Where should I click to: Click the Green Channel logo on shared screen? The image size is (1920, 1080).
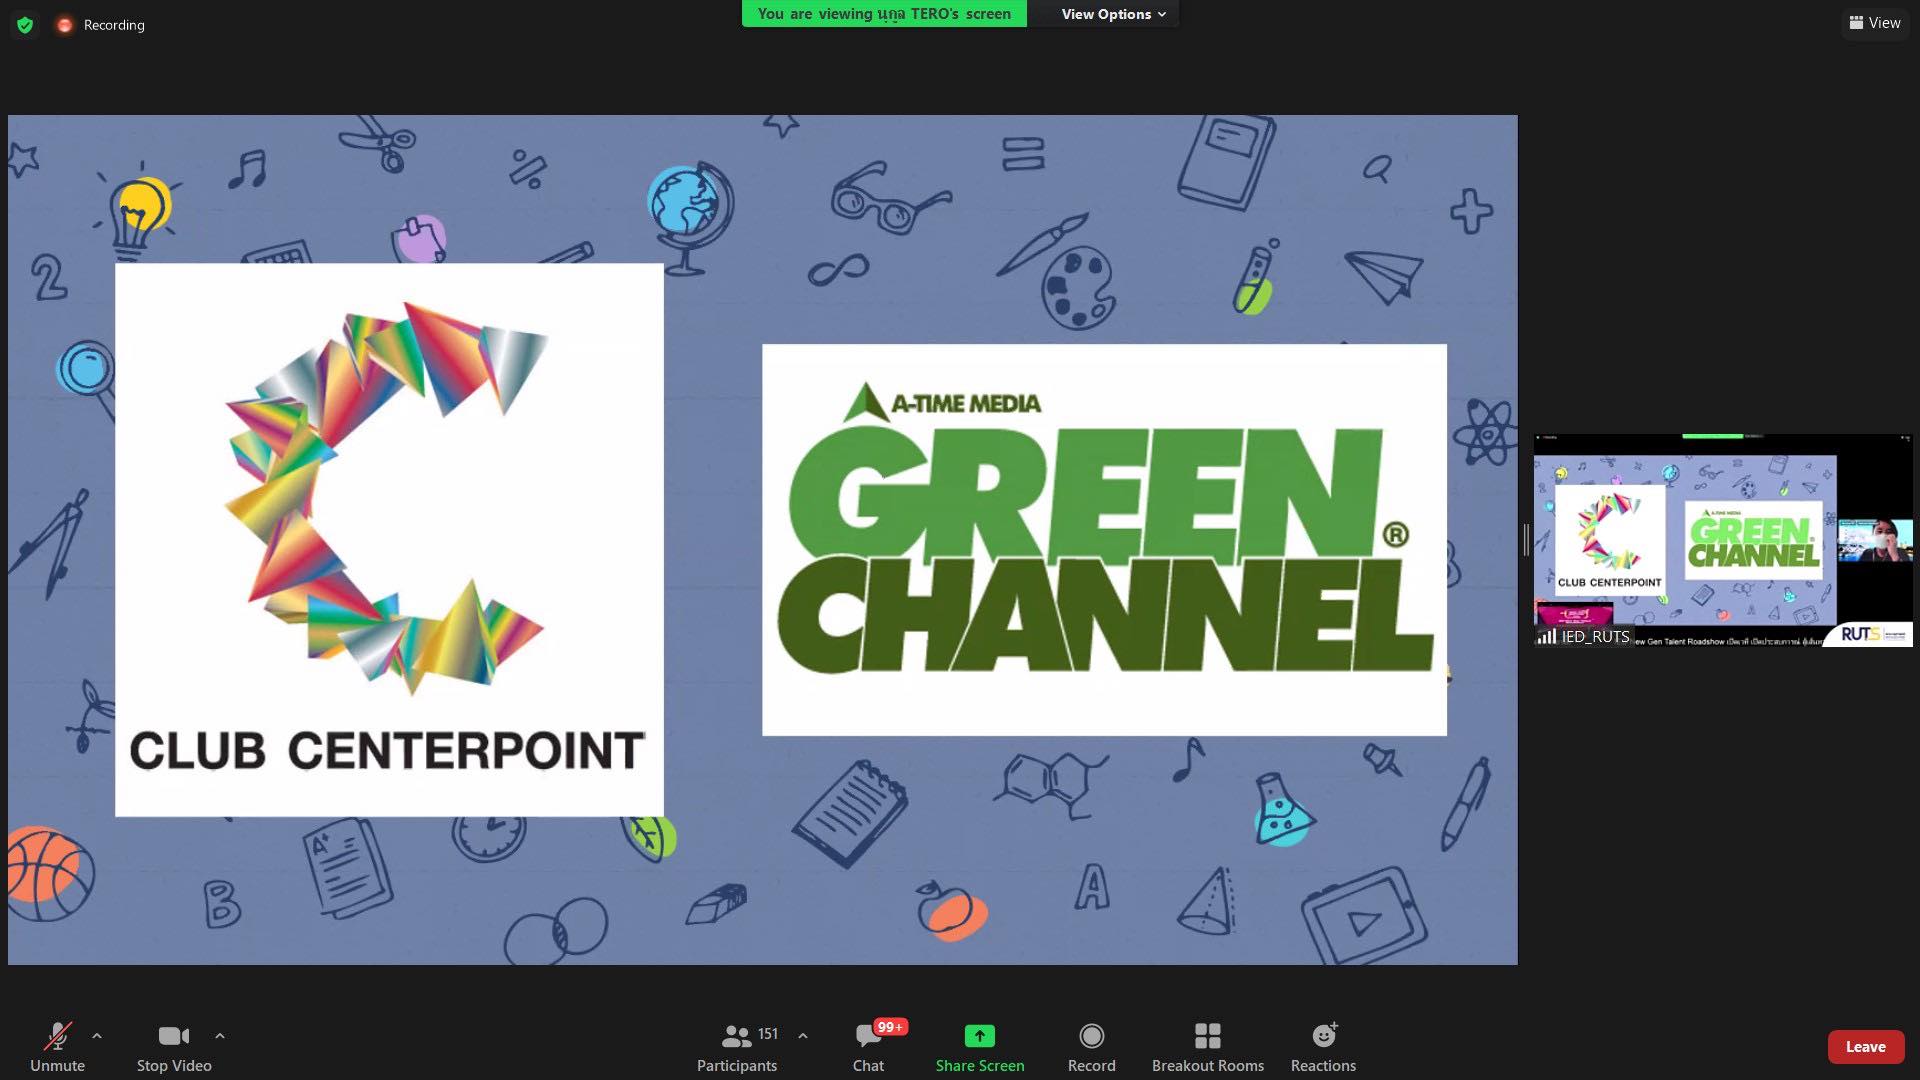[1104, 540]
